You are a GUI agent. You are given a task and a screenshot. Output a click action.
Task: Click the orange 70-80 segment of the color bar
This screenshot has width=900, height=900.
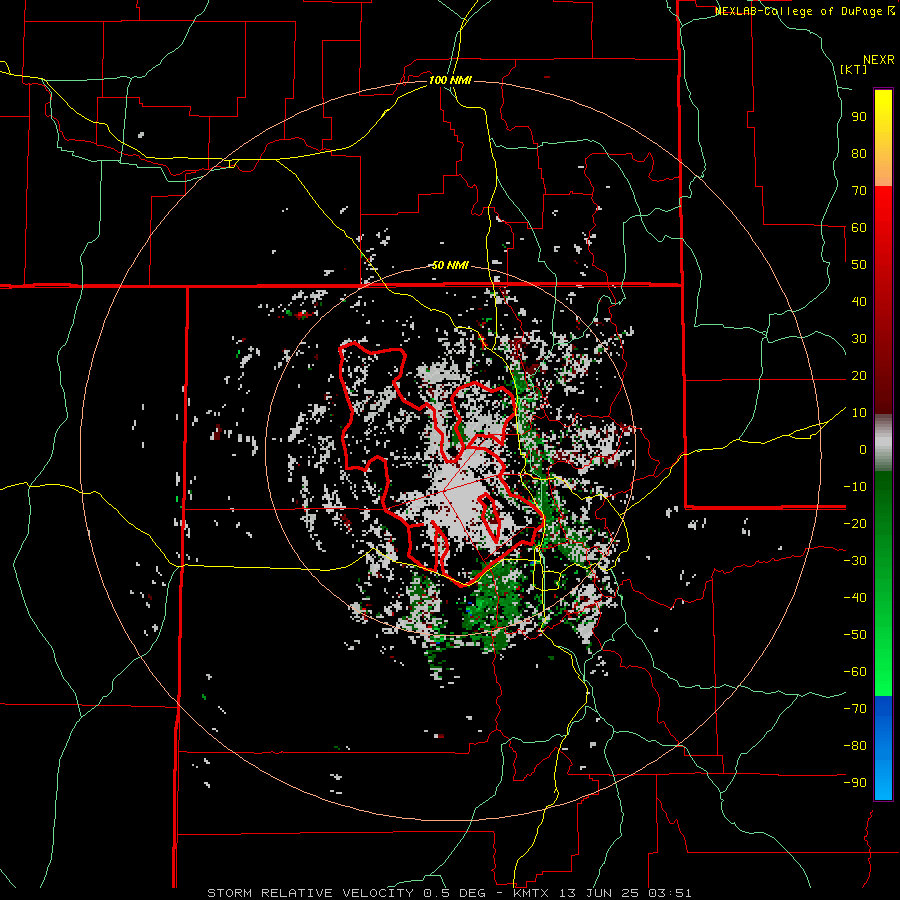(883, 169)
